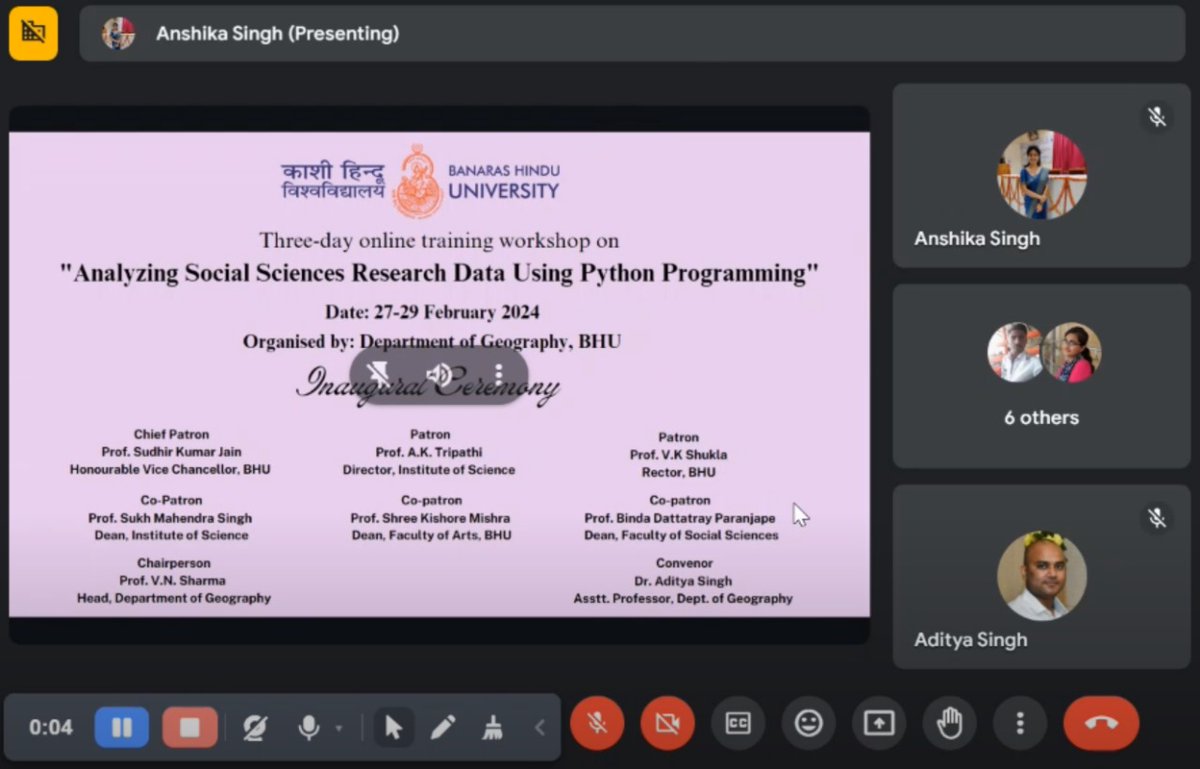
Task: Pause the screen recording
Action: tap(122, 727)
